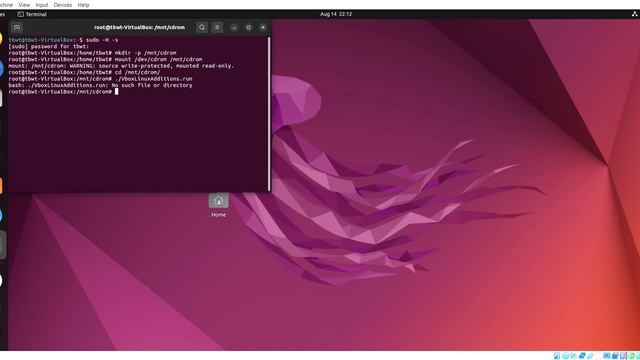640x360 pixels.
Task: Minimize the terminal window
Action: pos(234,27)
